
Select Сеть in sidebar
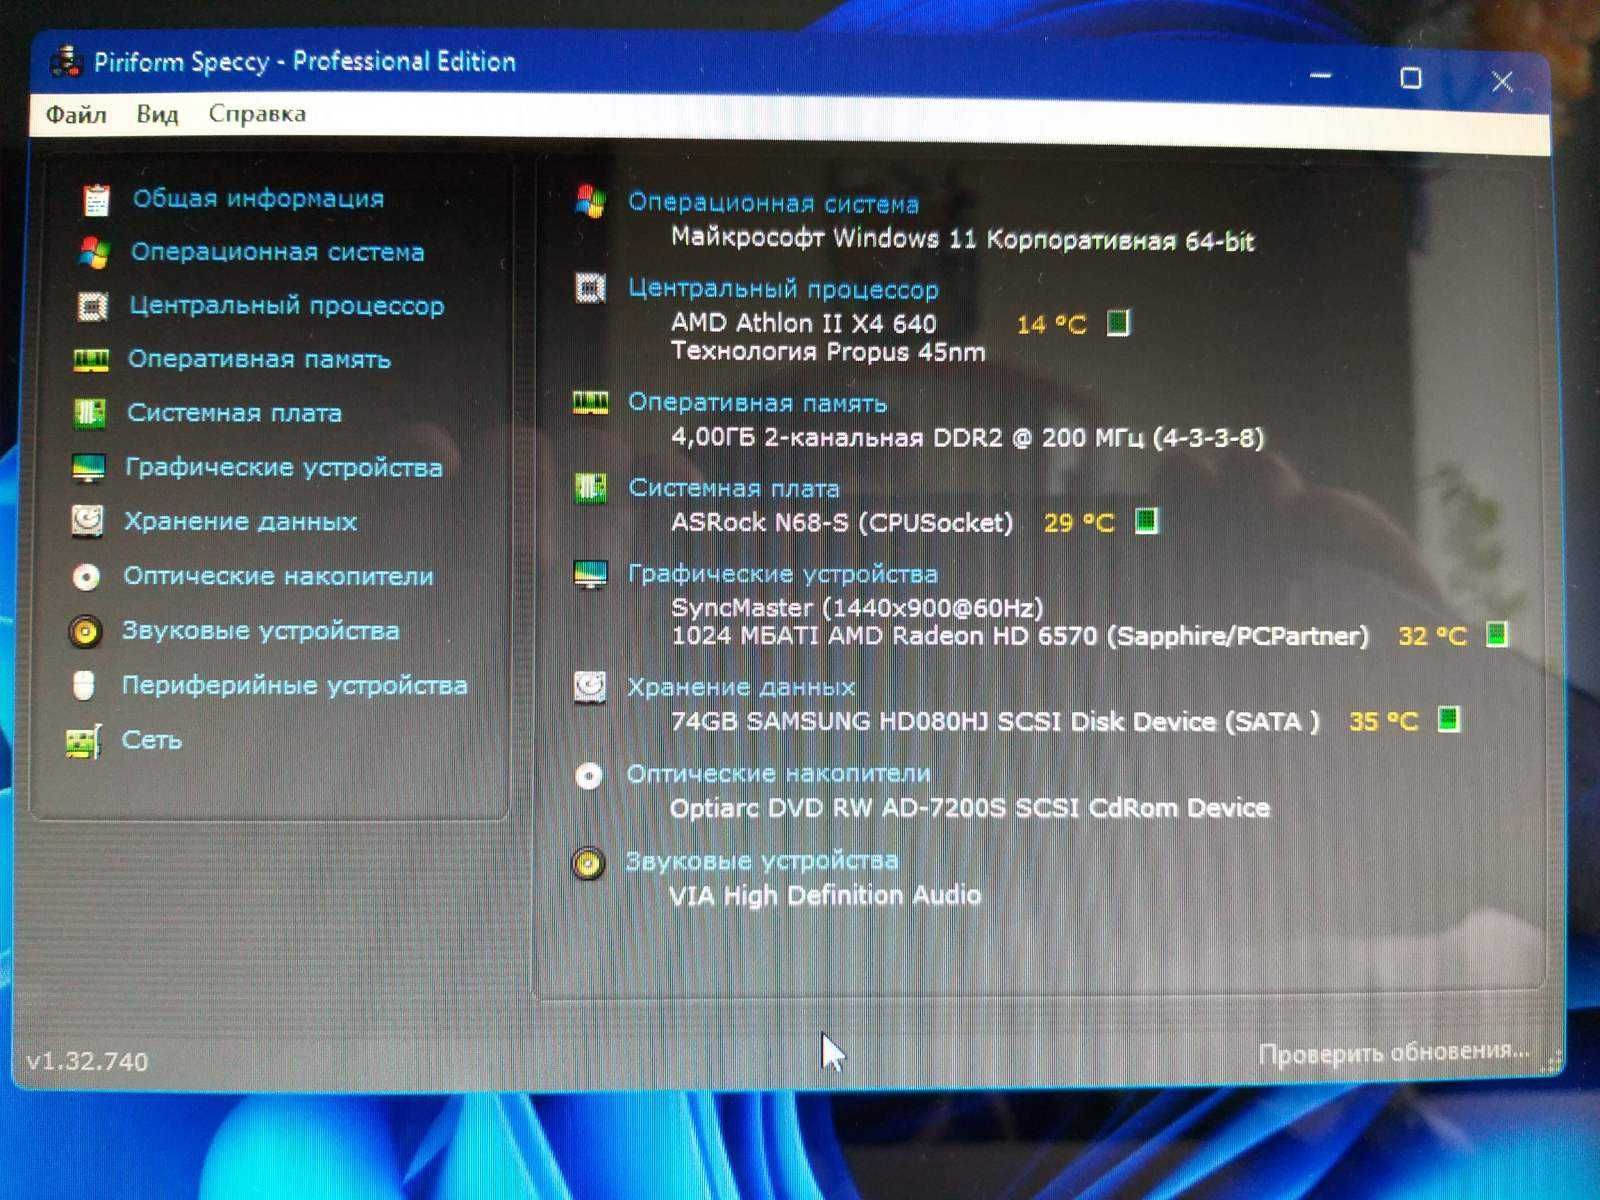pos(151,740)
